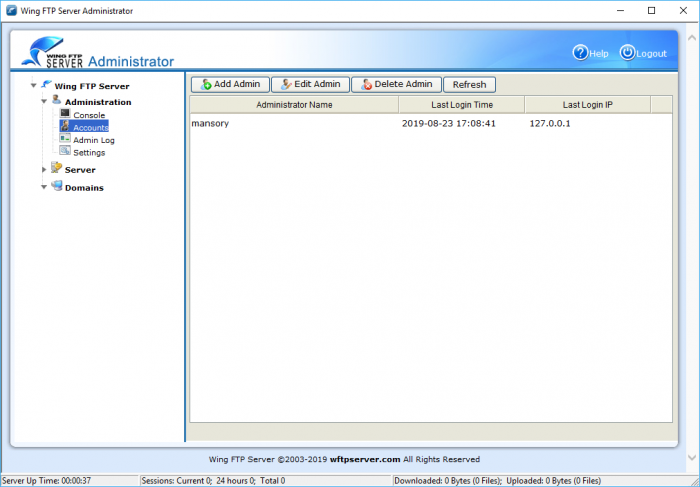Click the Console monitor icon

65,113
